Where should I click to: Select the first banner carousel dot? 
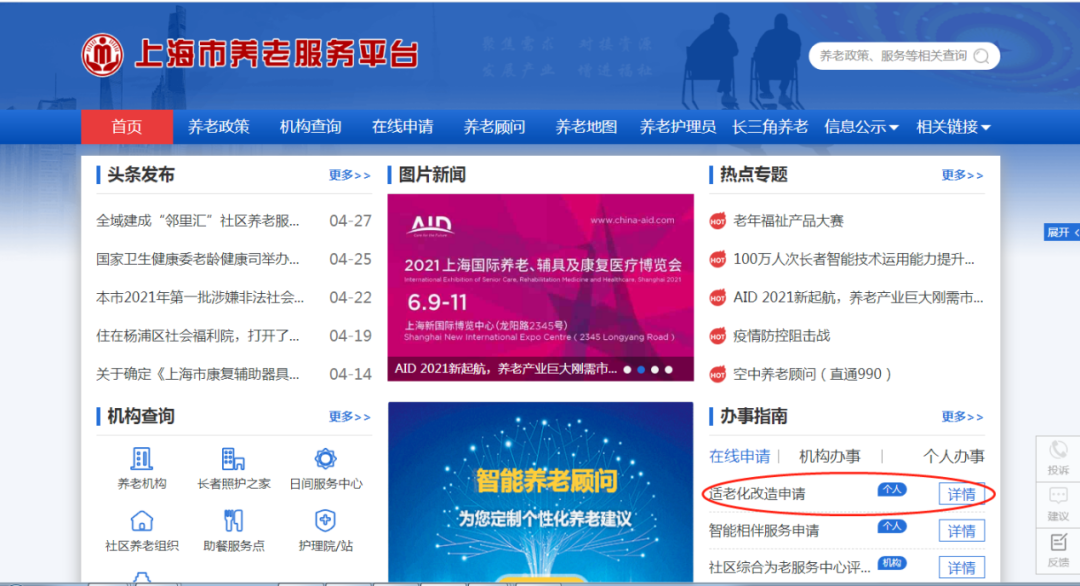[627, 369]
